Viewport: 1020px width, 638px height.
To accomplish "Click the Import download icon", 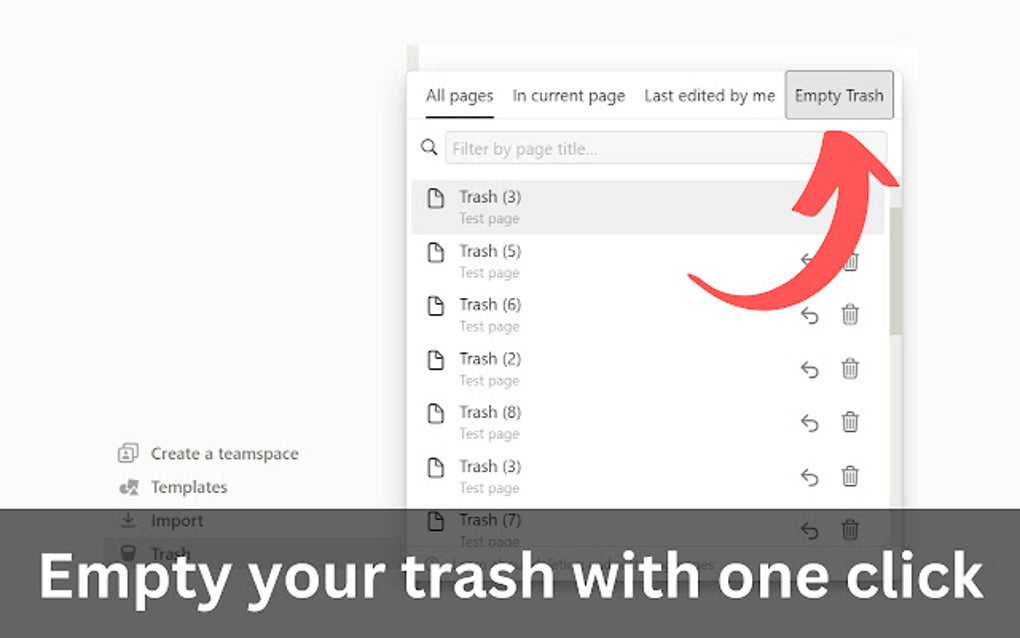I will (x=128, y=520).
